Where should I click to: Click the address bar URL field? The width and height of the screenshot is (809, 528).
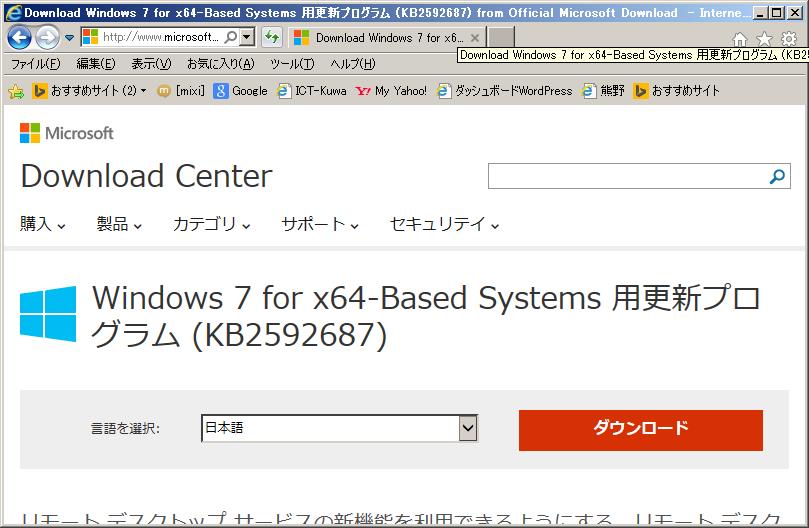160,37
